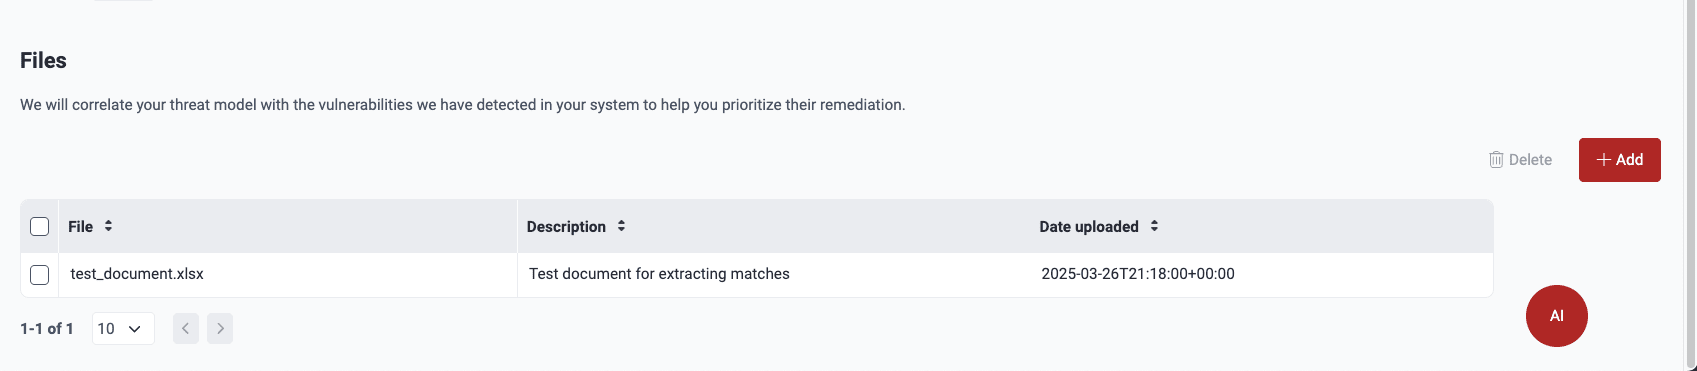Select the description cell 'Test document for extracting matches'
The width and height of the screenshot is (1697, 371).
tap(659, 274)
